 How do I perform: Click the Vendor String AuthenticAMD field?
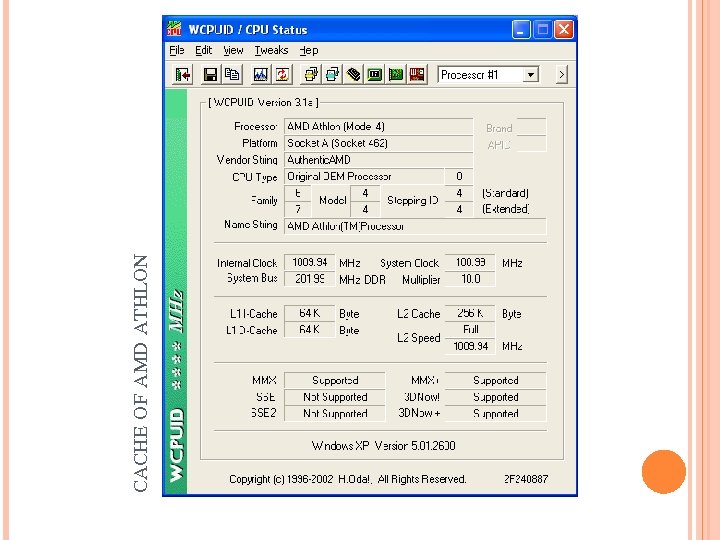coord(378,160)
